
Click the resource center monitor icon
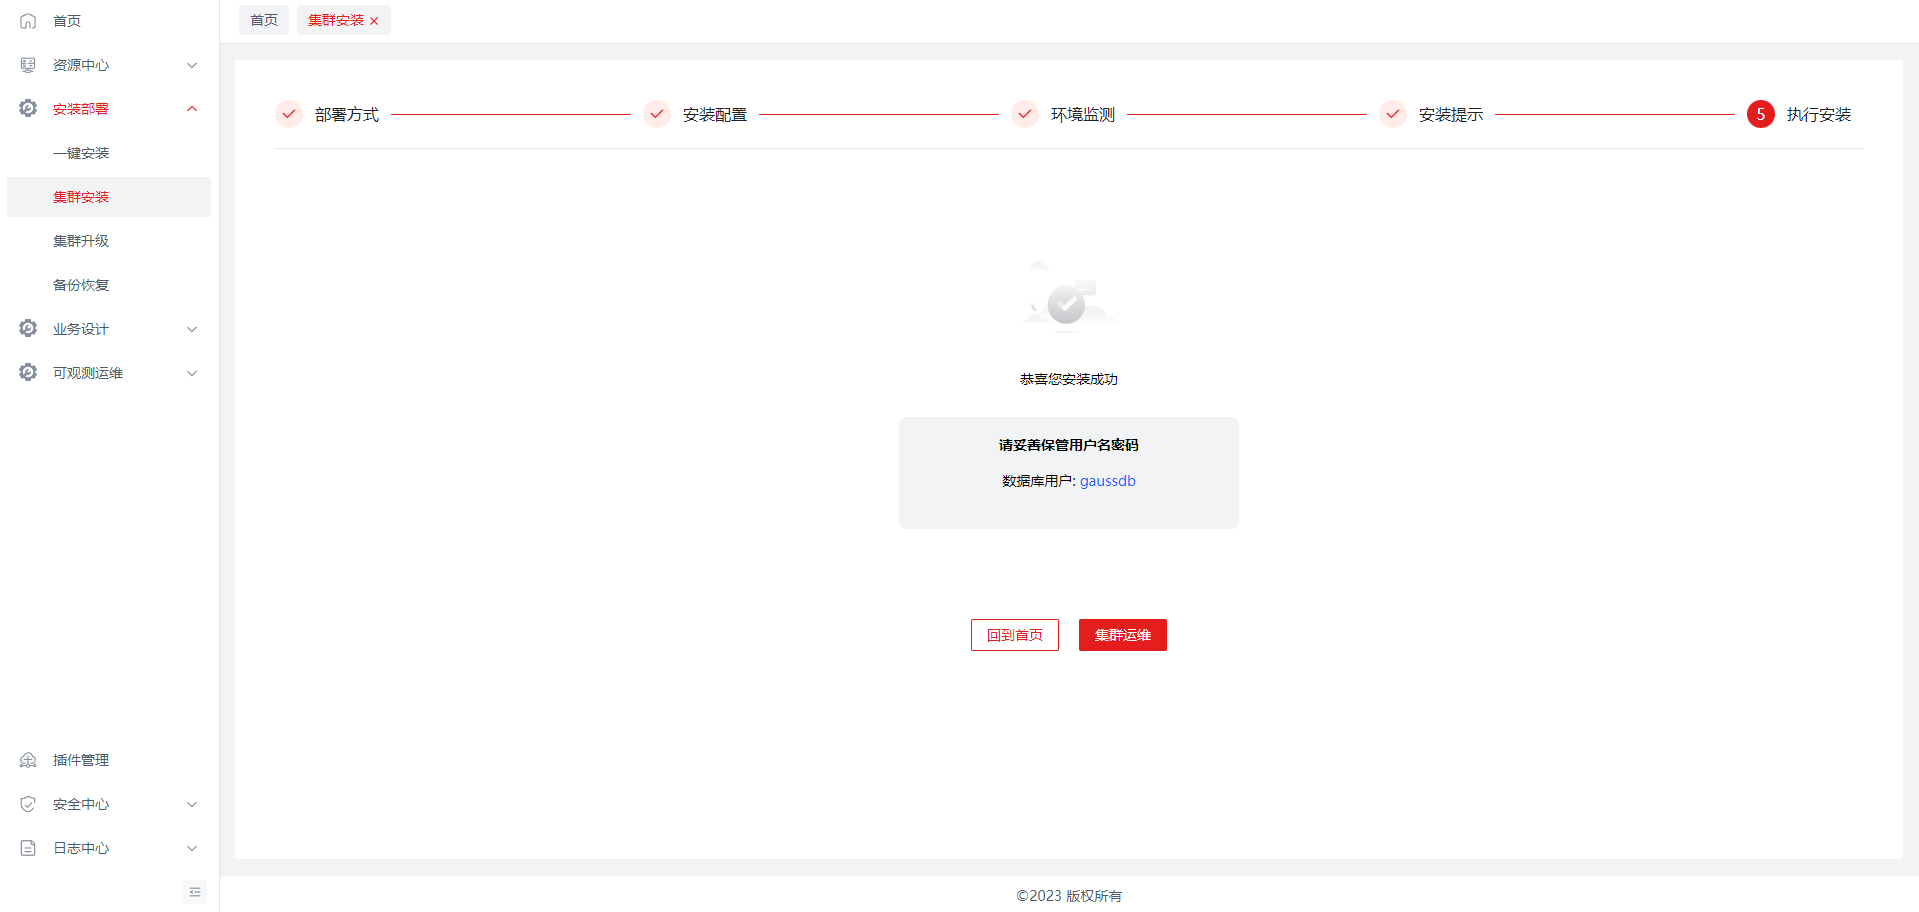[28, 65]
